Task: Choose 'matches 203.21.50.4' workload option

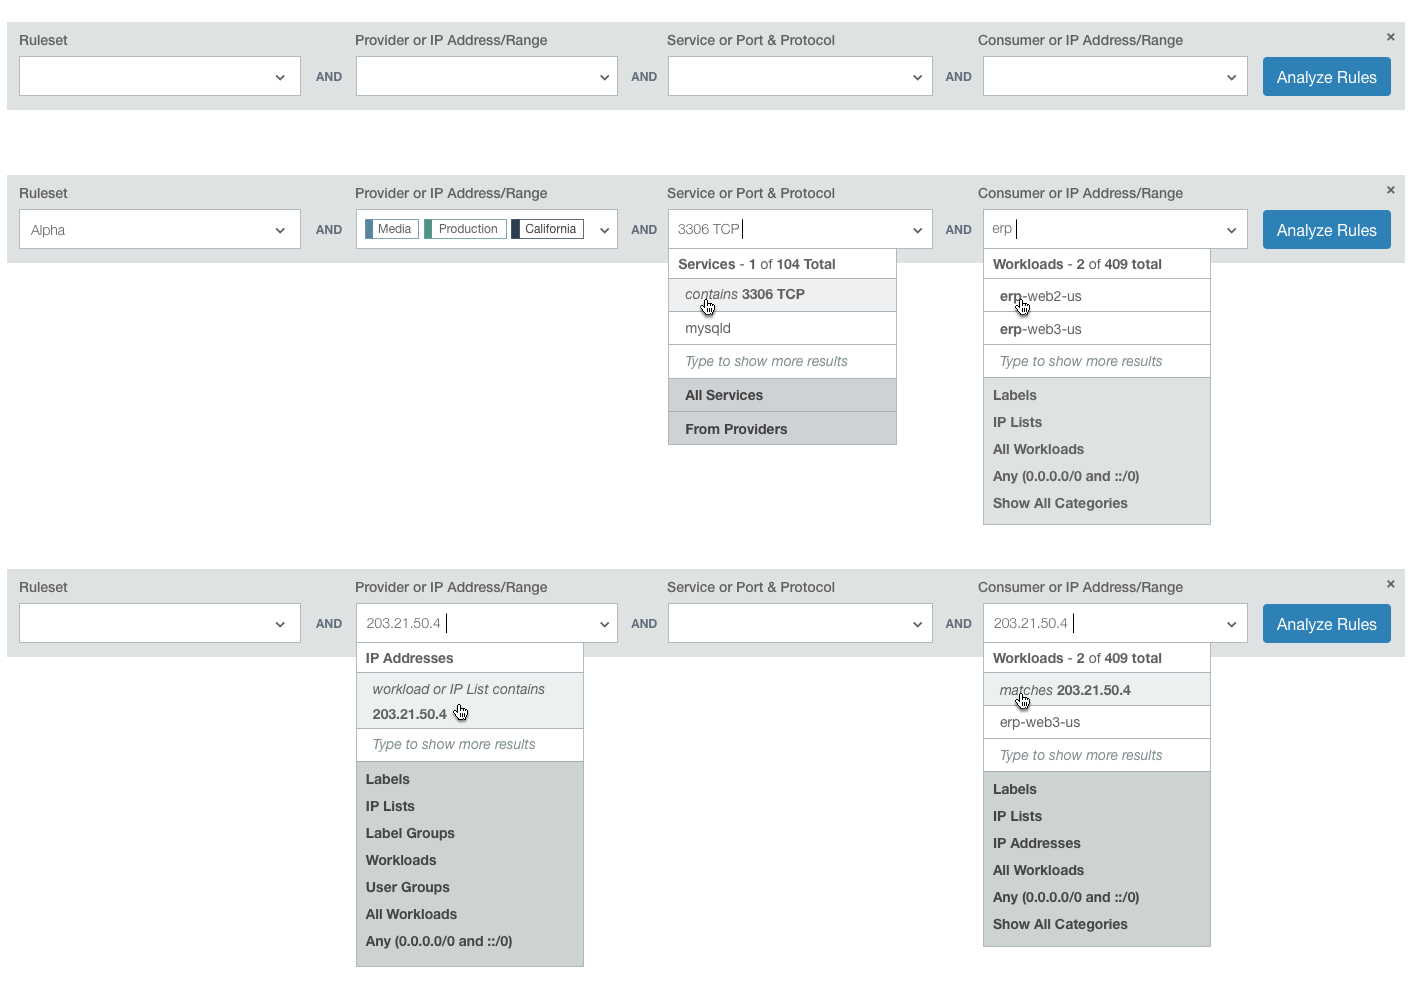Action: tap(1097, 690)
